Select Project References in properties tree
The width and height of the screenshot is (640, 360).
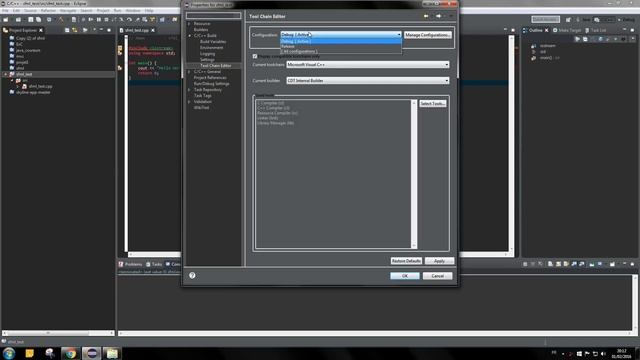[x=210, y=78]
